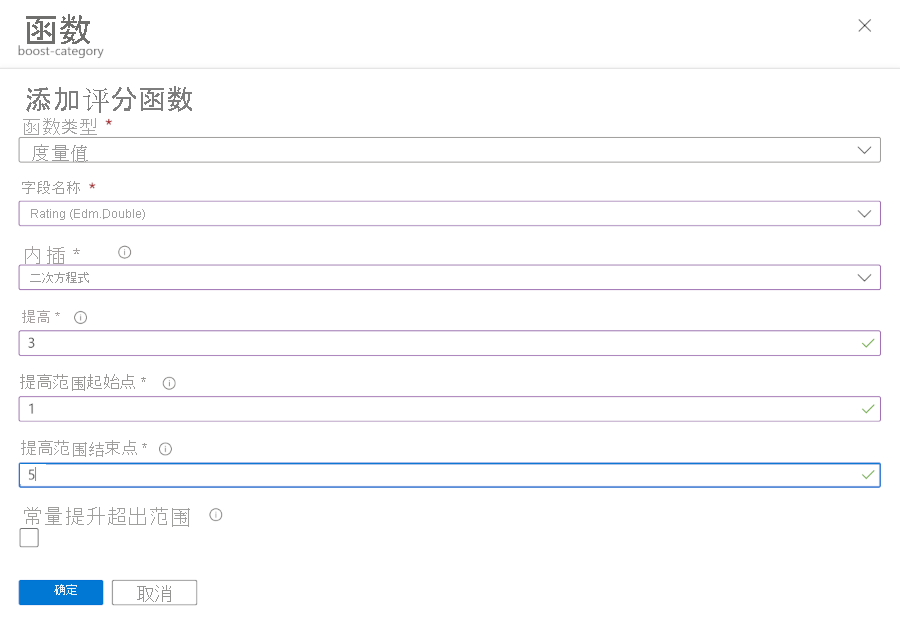The image size is (900, 618).
Task: Click the info icon next to 提高范围结束点
Action: click(165, 448)
